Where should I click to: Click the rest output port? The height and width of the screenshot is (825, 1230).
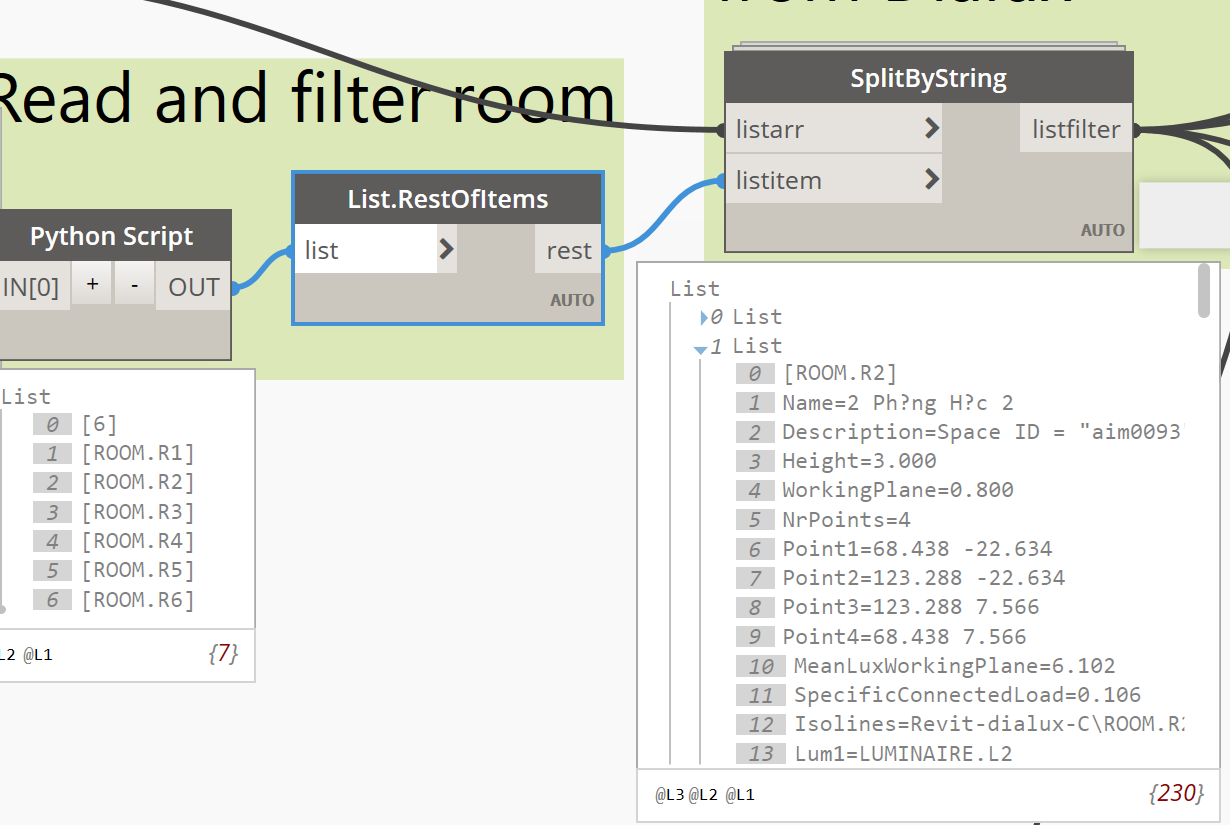pos(569,250)
